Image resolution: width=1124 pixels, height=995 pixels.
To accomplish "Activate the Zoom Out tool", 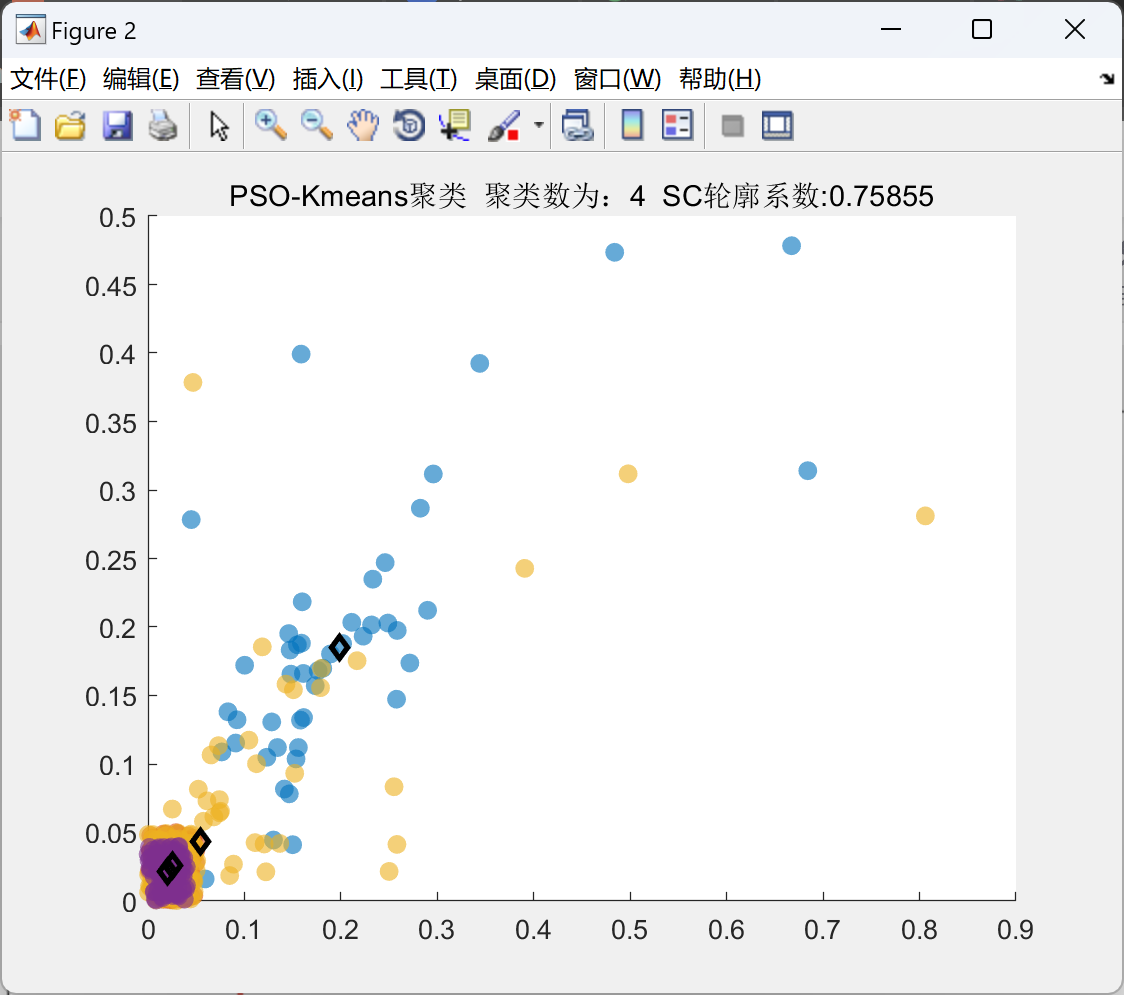I will point(316,125).
